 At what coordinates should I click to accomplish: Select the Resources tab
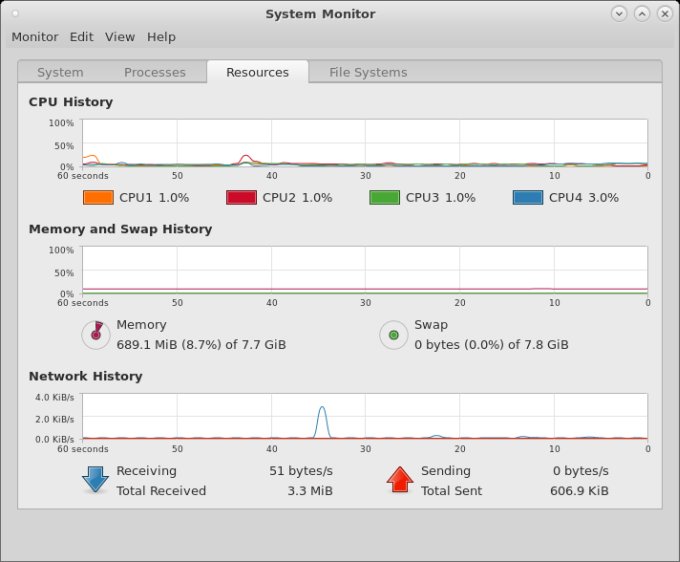click(x=257, y=72)
